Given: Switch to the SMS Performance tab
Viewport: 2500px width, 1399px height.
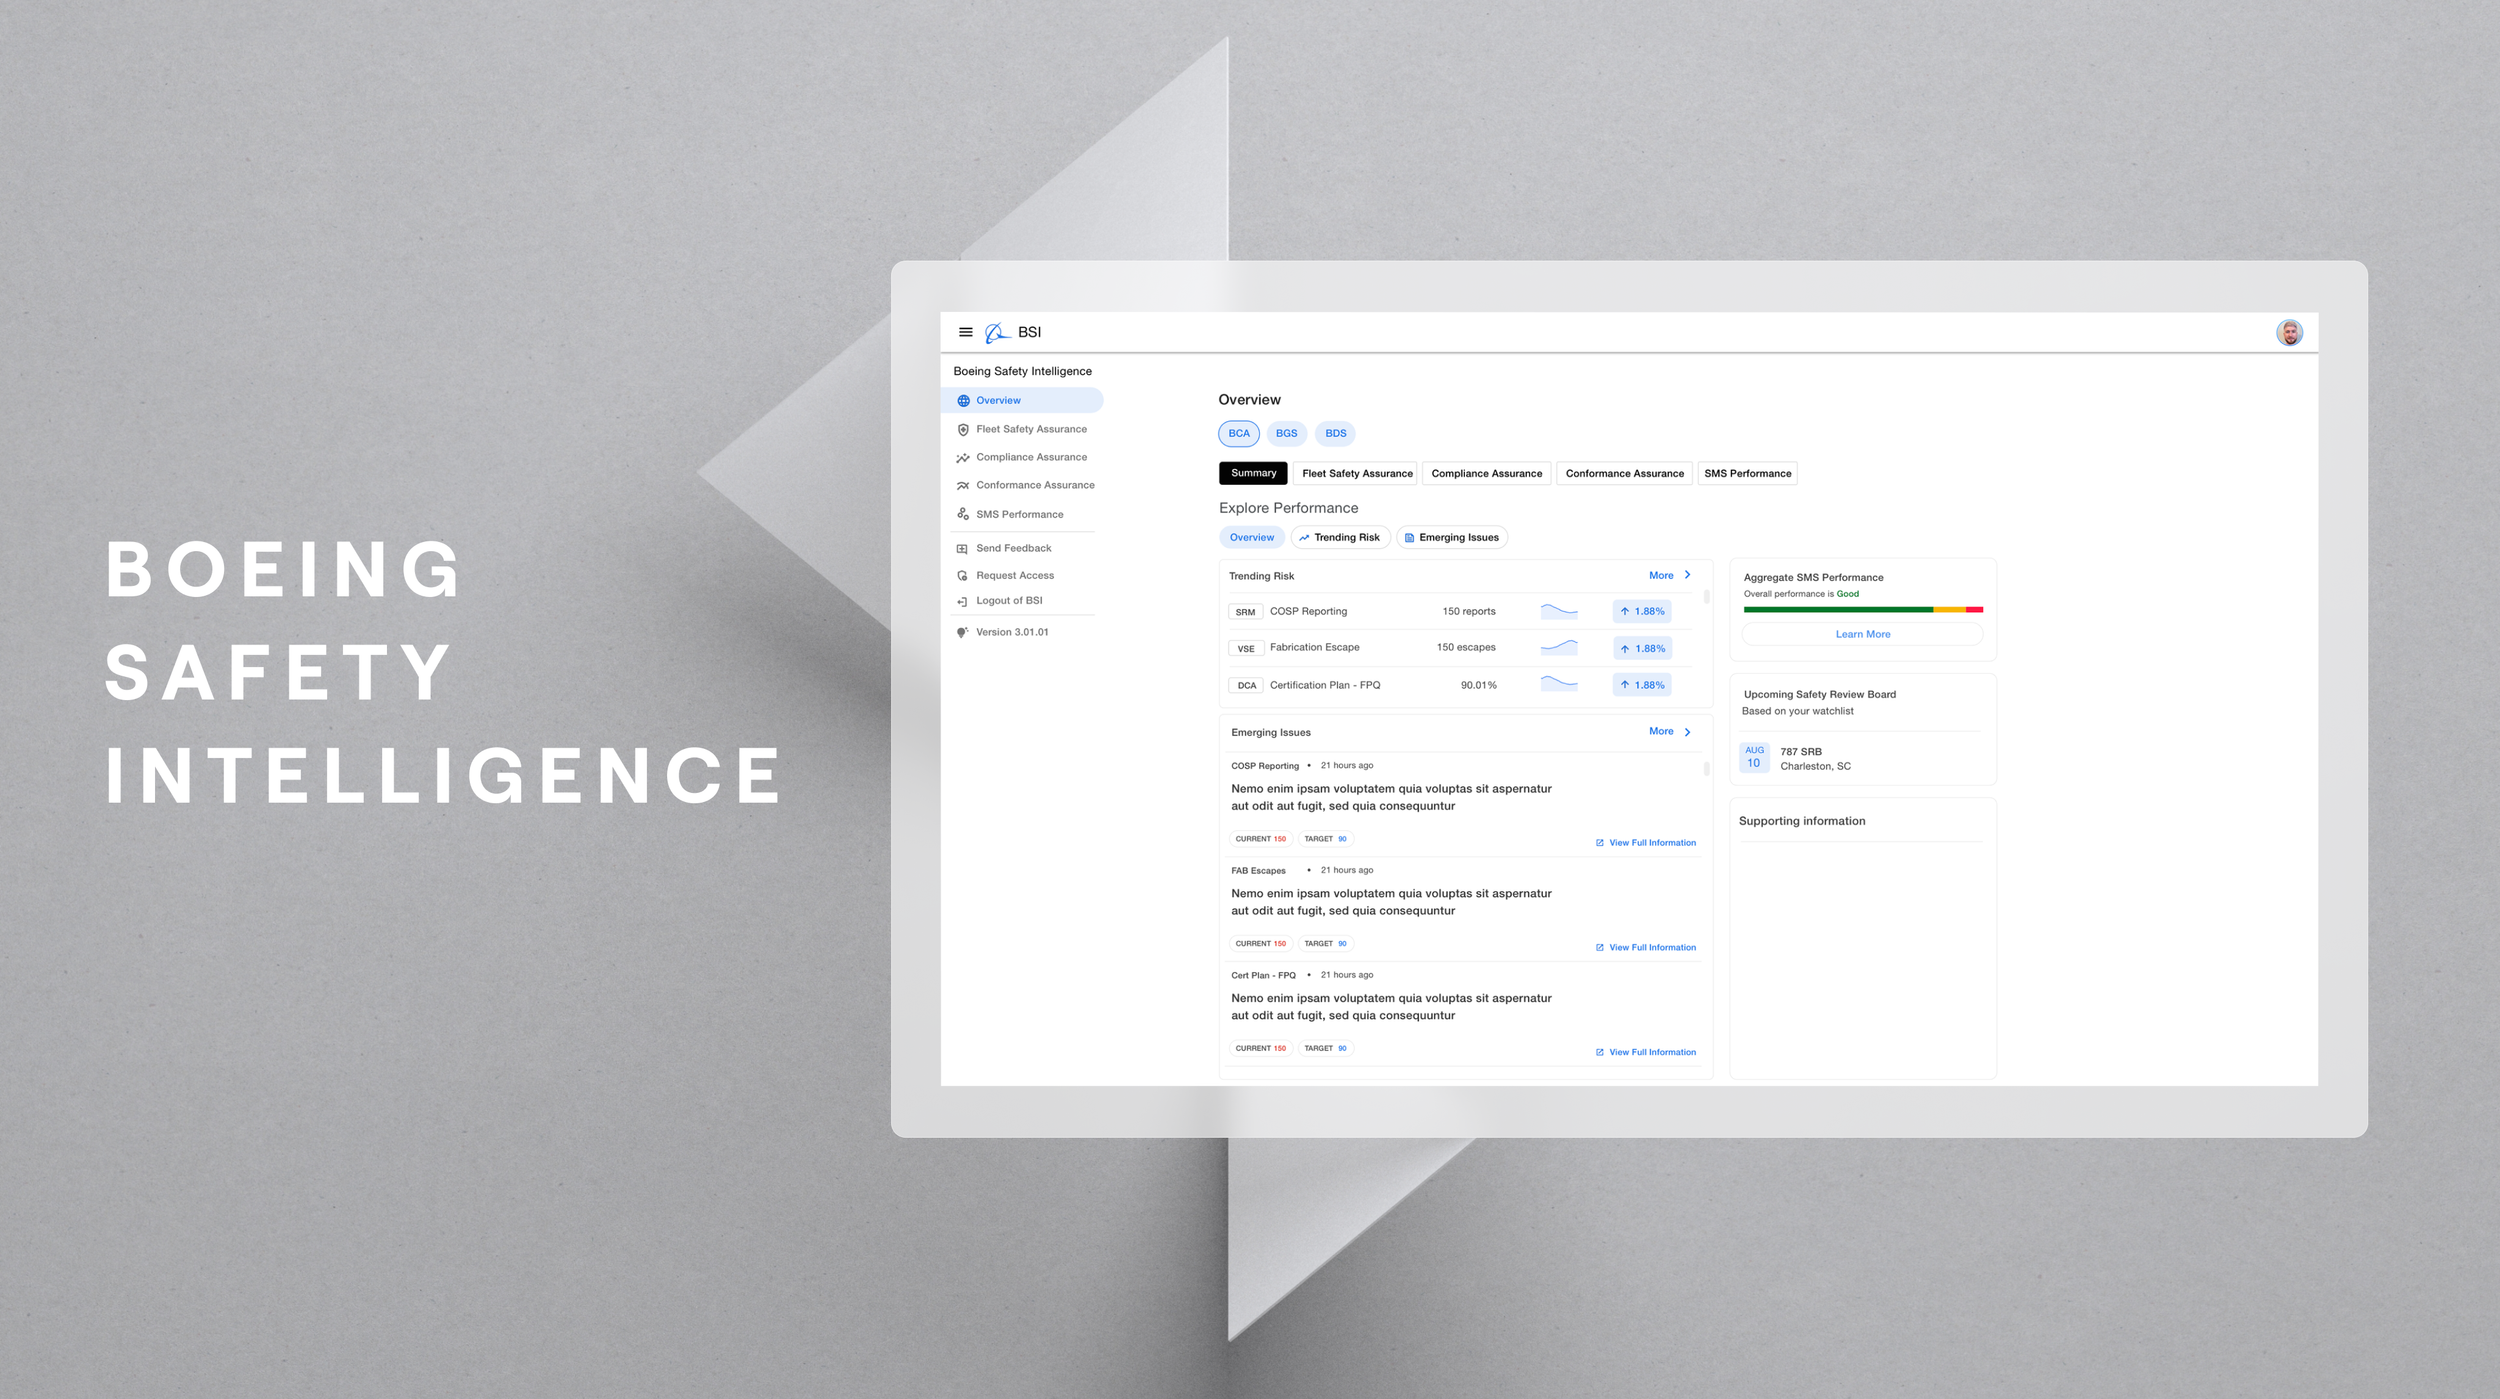Looking at the screenshot, I should pyautogui.click(x=1747, y=473).
